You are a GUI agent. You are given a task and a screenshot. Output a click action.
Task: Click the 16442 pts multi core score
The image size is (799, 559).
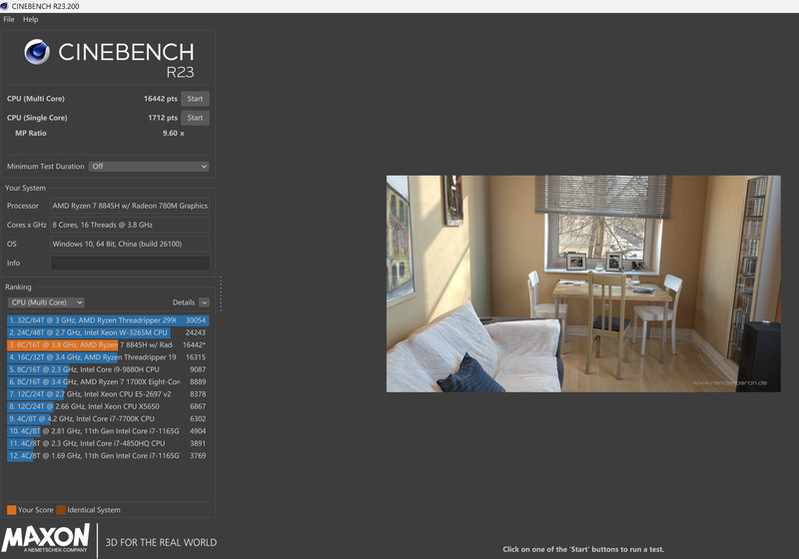click(161, 99)
